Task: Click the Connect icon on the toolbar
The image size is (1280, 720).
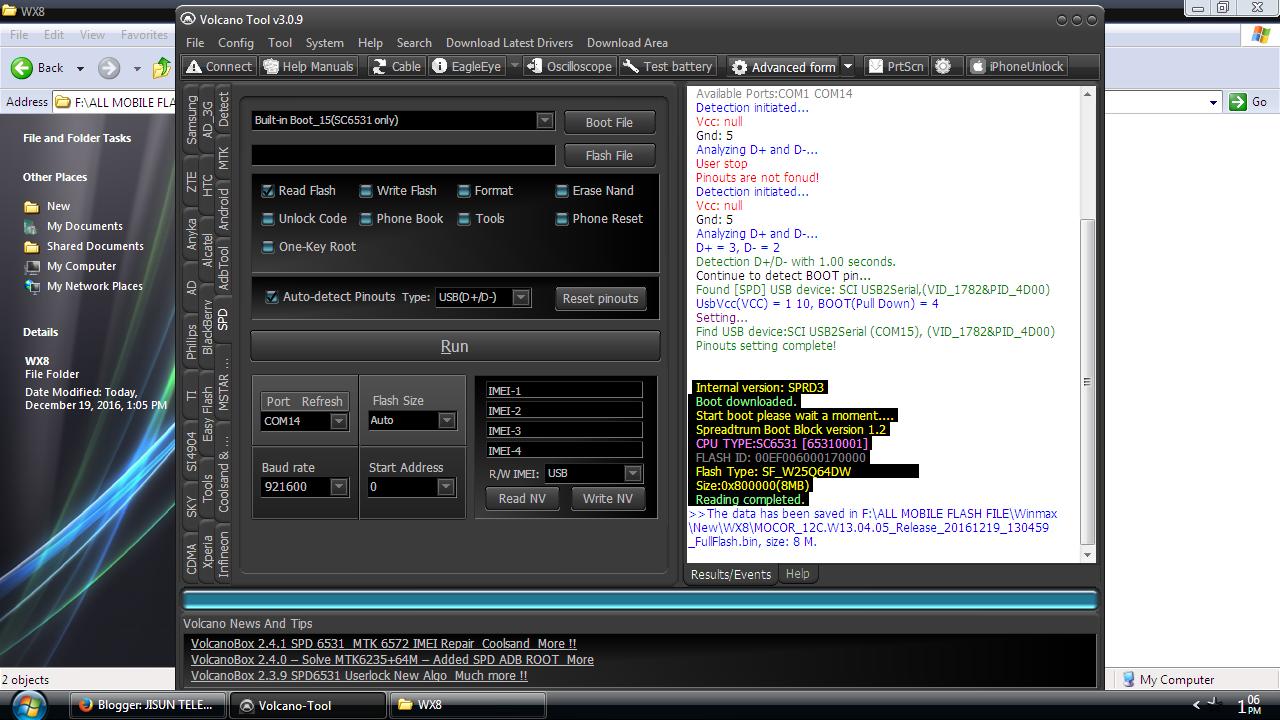Action: click(218, 66)
